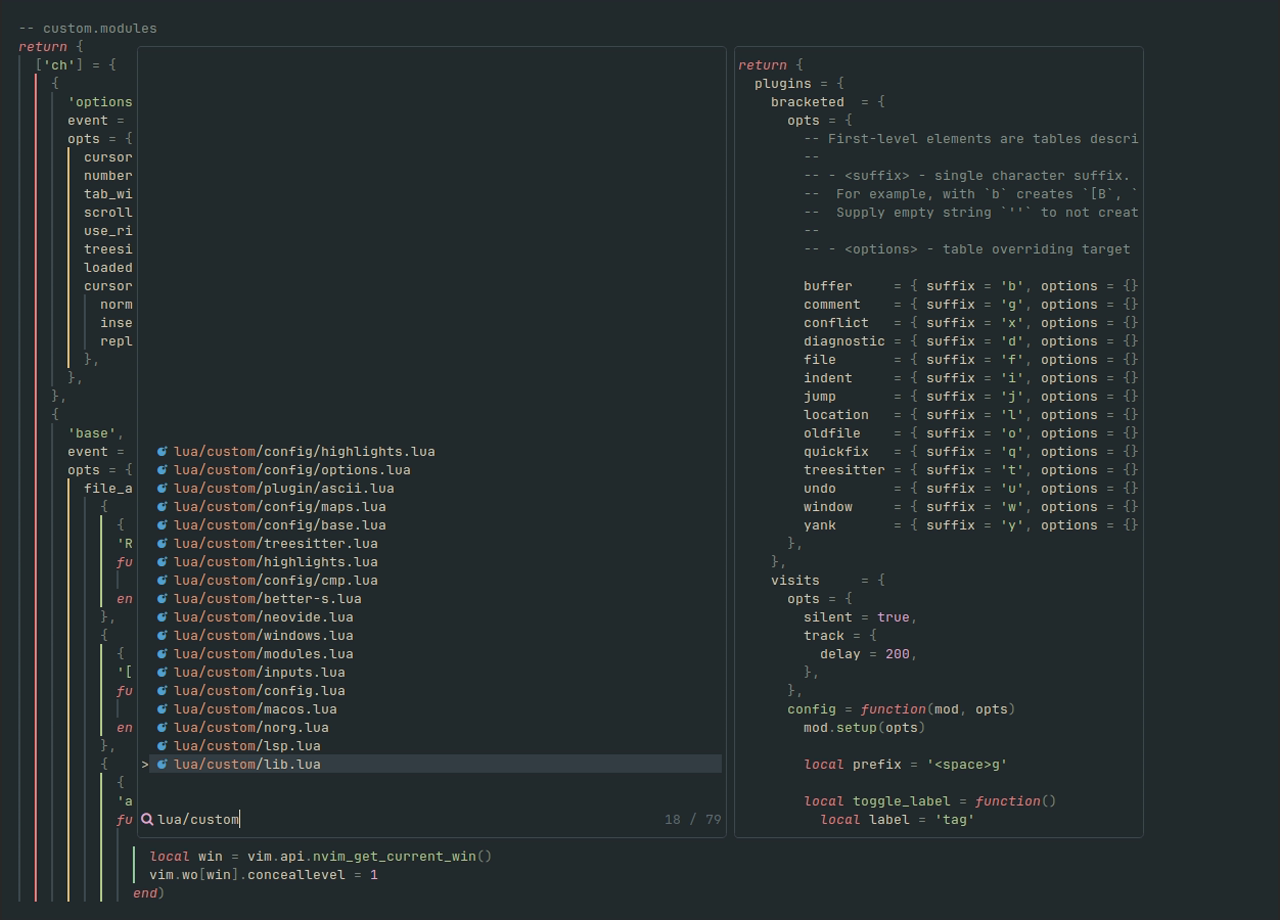1280x920 pixels.
Task: Select the lua/custom/config/options.lua result
Action: (x=292, y=470)
